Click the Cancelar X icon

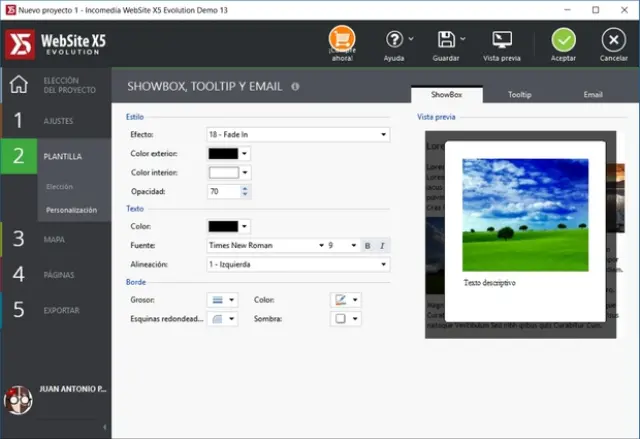coord(613,40)
